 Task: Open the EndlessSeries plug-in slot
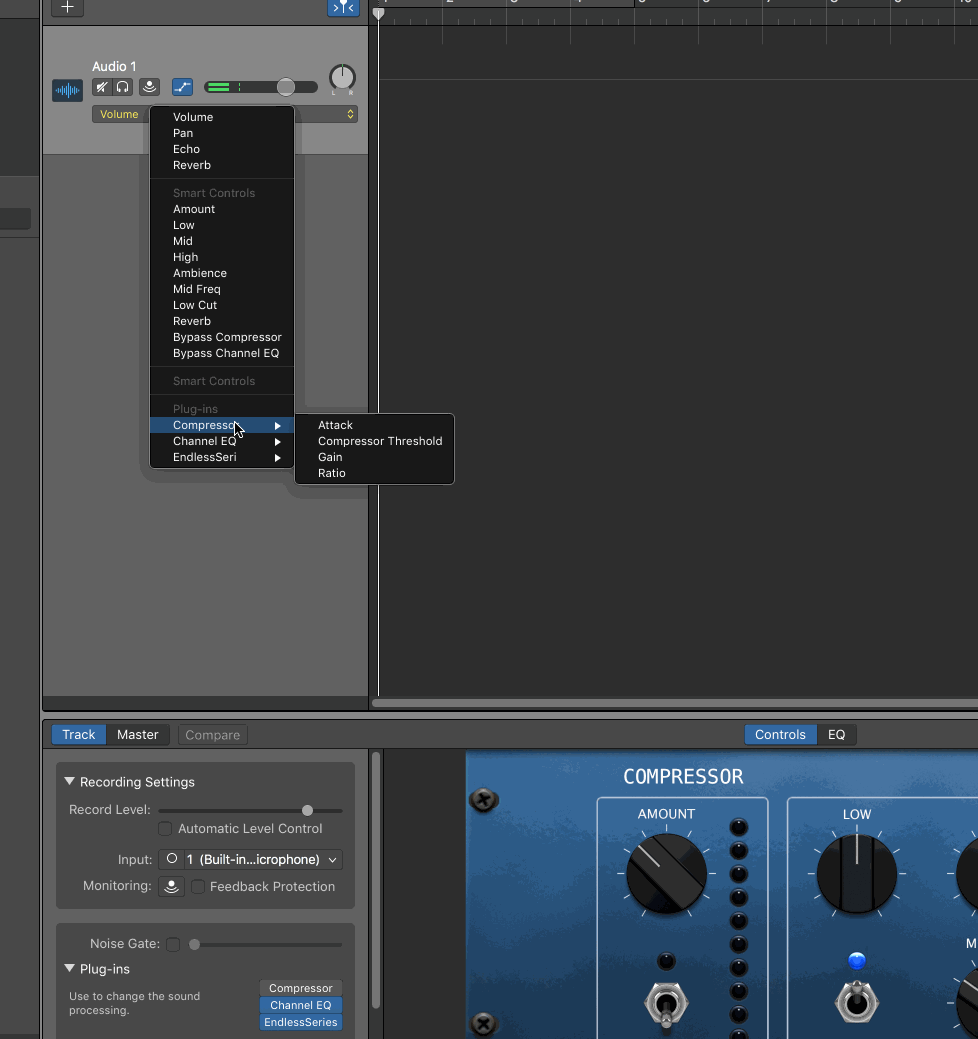pyautogui.click(x=301, y=1022)
